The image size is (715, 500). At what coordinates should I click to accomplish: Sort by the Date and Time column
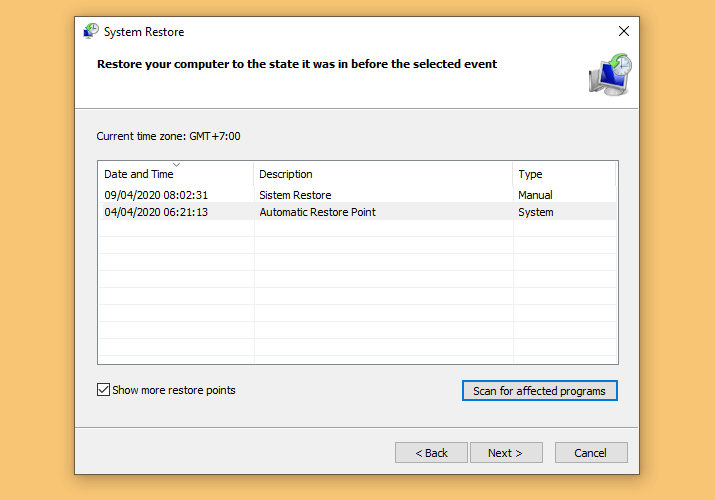(x=139, y=174)
